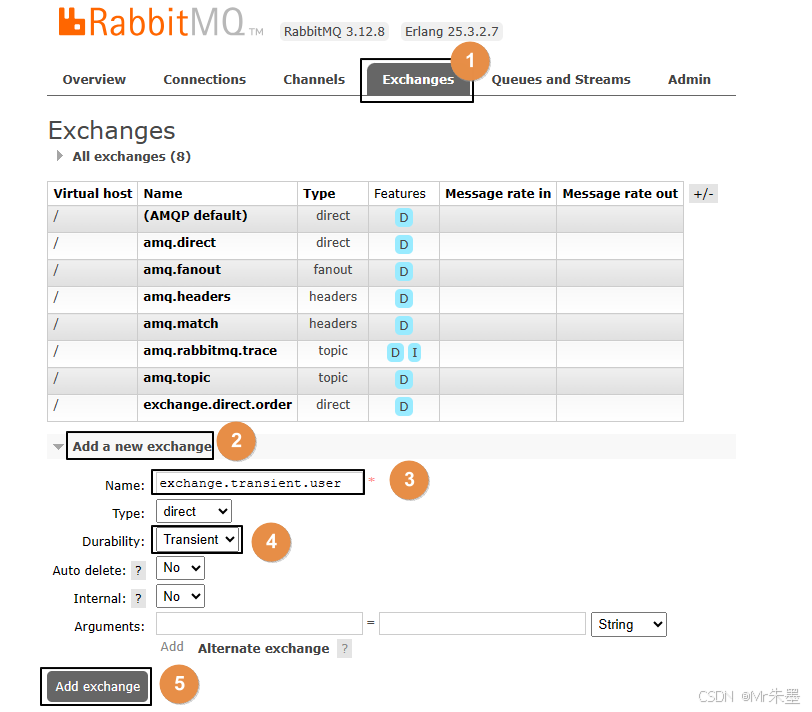
Task: Open the amq.match exchange
Action: coord(181,323)
